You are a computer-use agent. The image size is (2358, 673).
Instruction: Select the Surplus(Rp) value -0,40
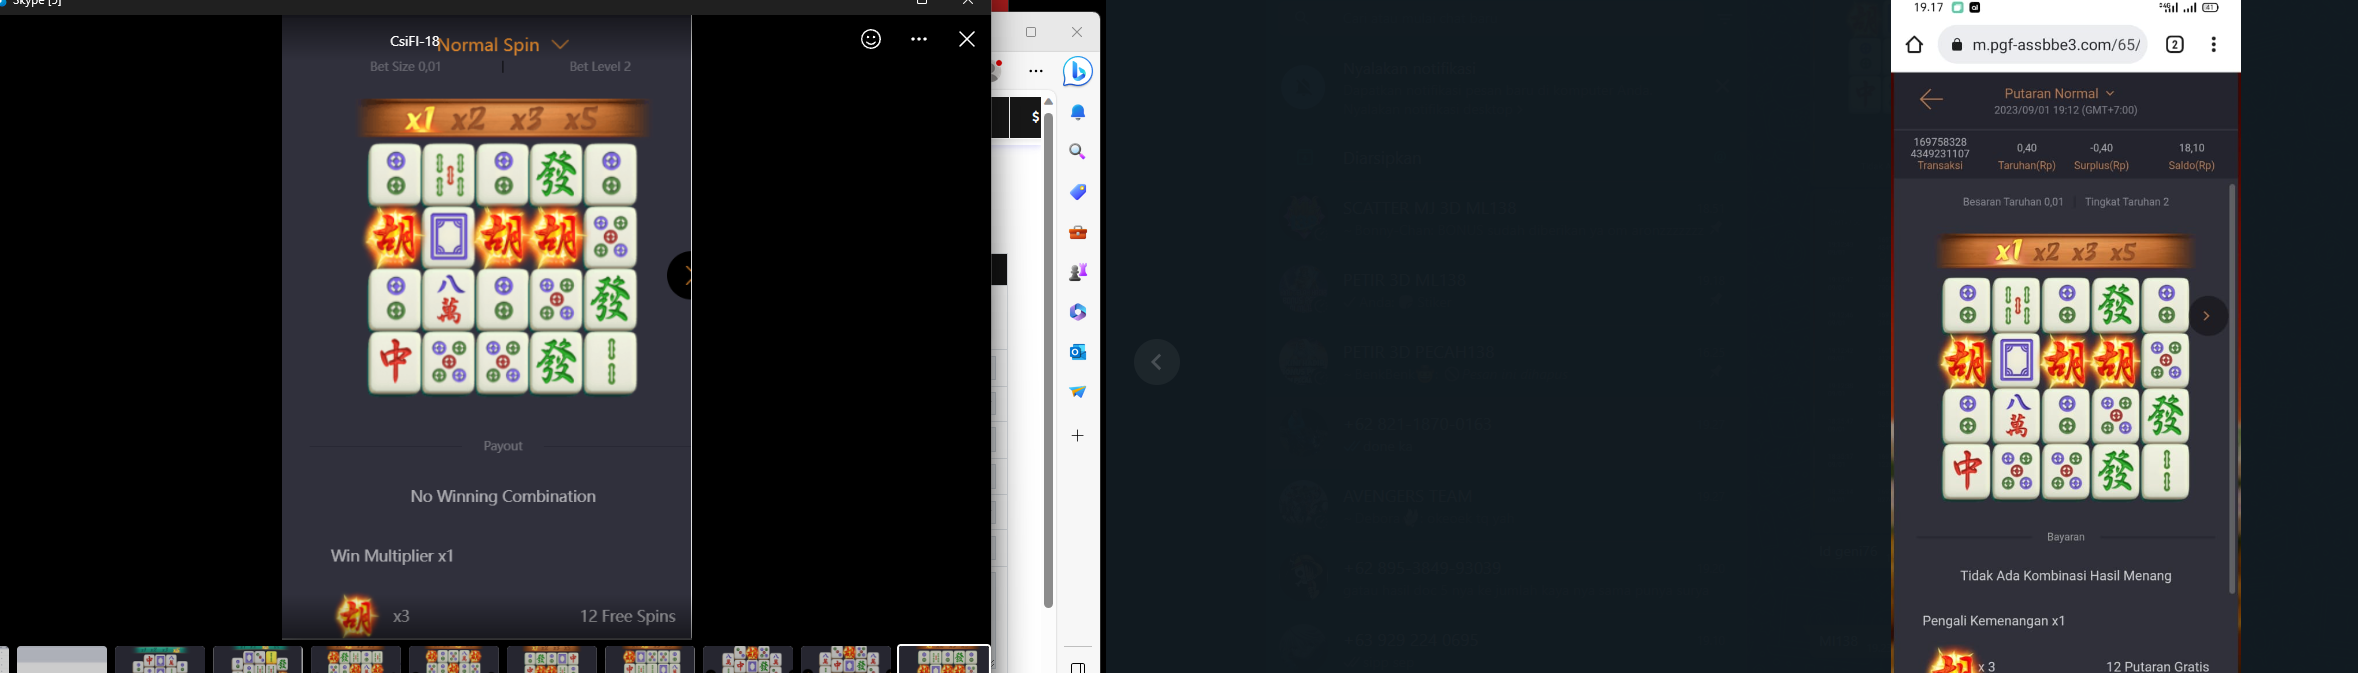point(2101,148)
